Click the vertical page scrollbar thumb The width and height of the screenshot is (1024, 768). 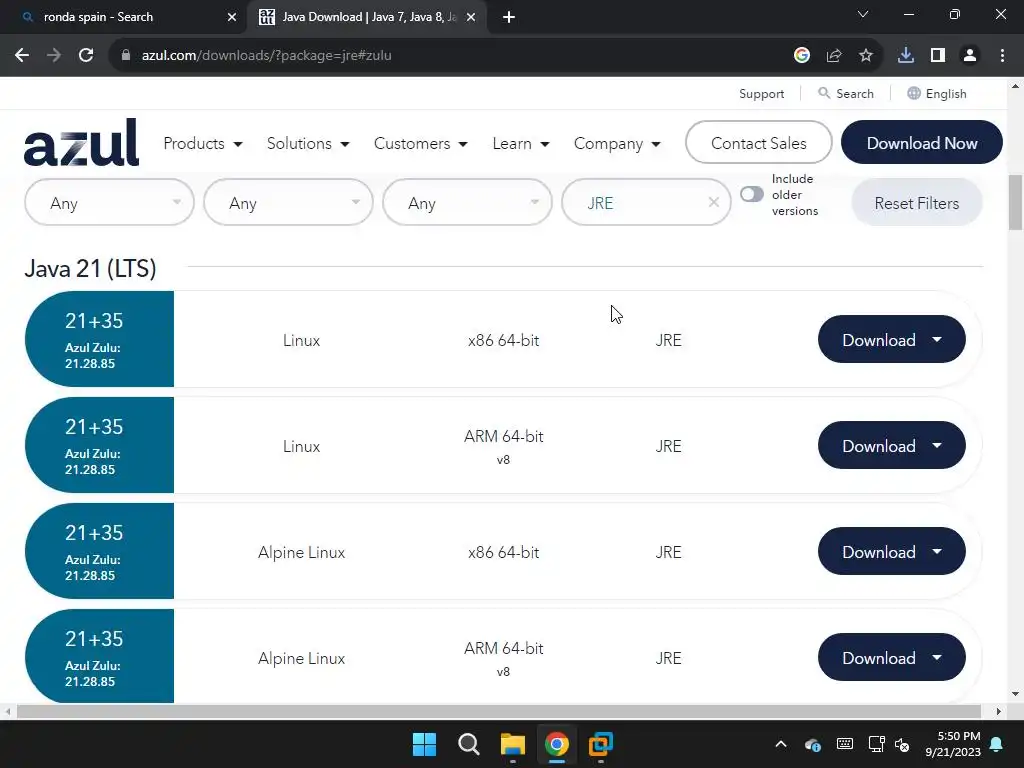click(x=1016, y=202)
